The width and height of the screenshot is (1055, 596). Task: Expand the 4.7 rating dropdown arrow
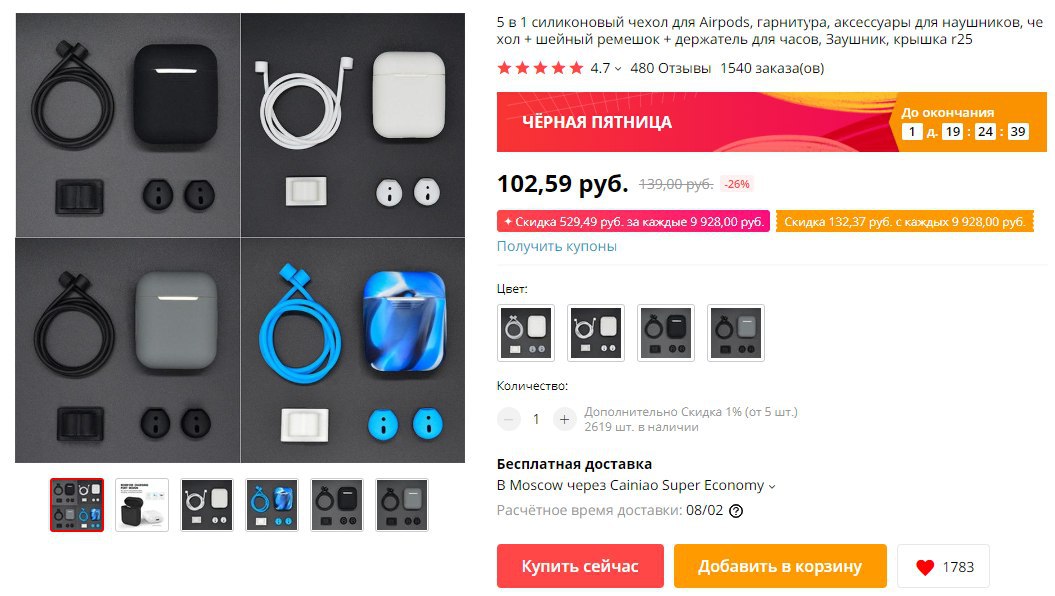[x=618, y=69]
